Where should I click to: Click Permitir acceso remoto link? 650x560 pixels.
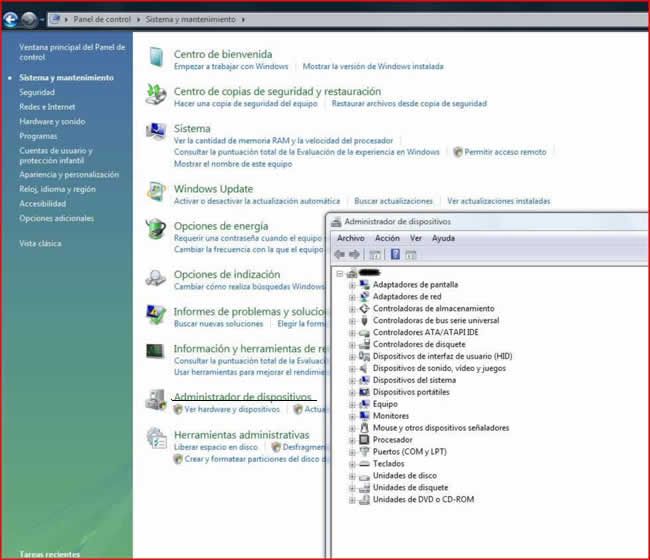[505, 152]
